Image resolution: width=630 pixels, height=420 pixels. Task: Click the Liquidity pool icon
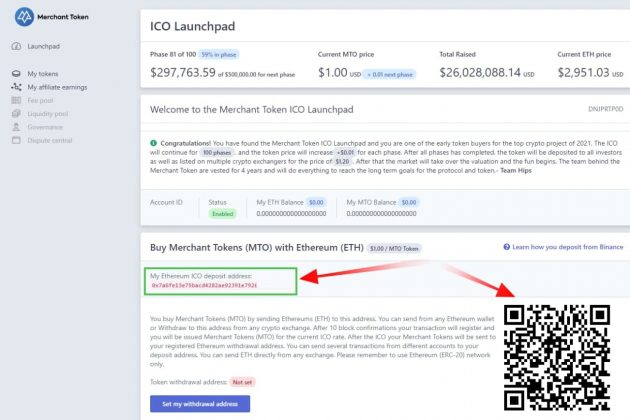click(16, 114)
